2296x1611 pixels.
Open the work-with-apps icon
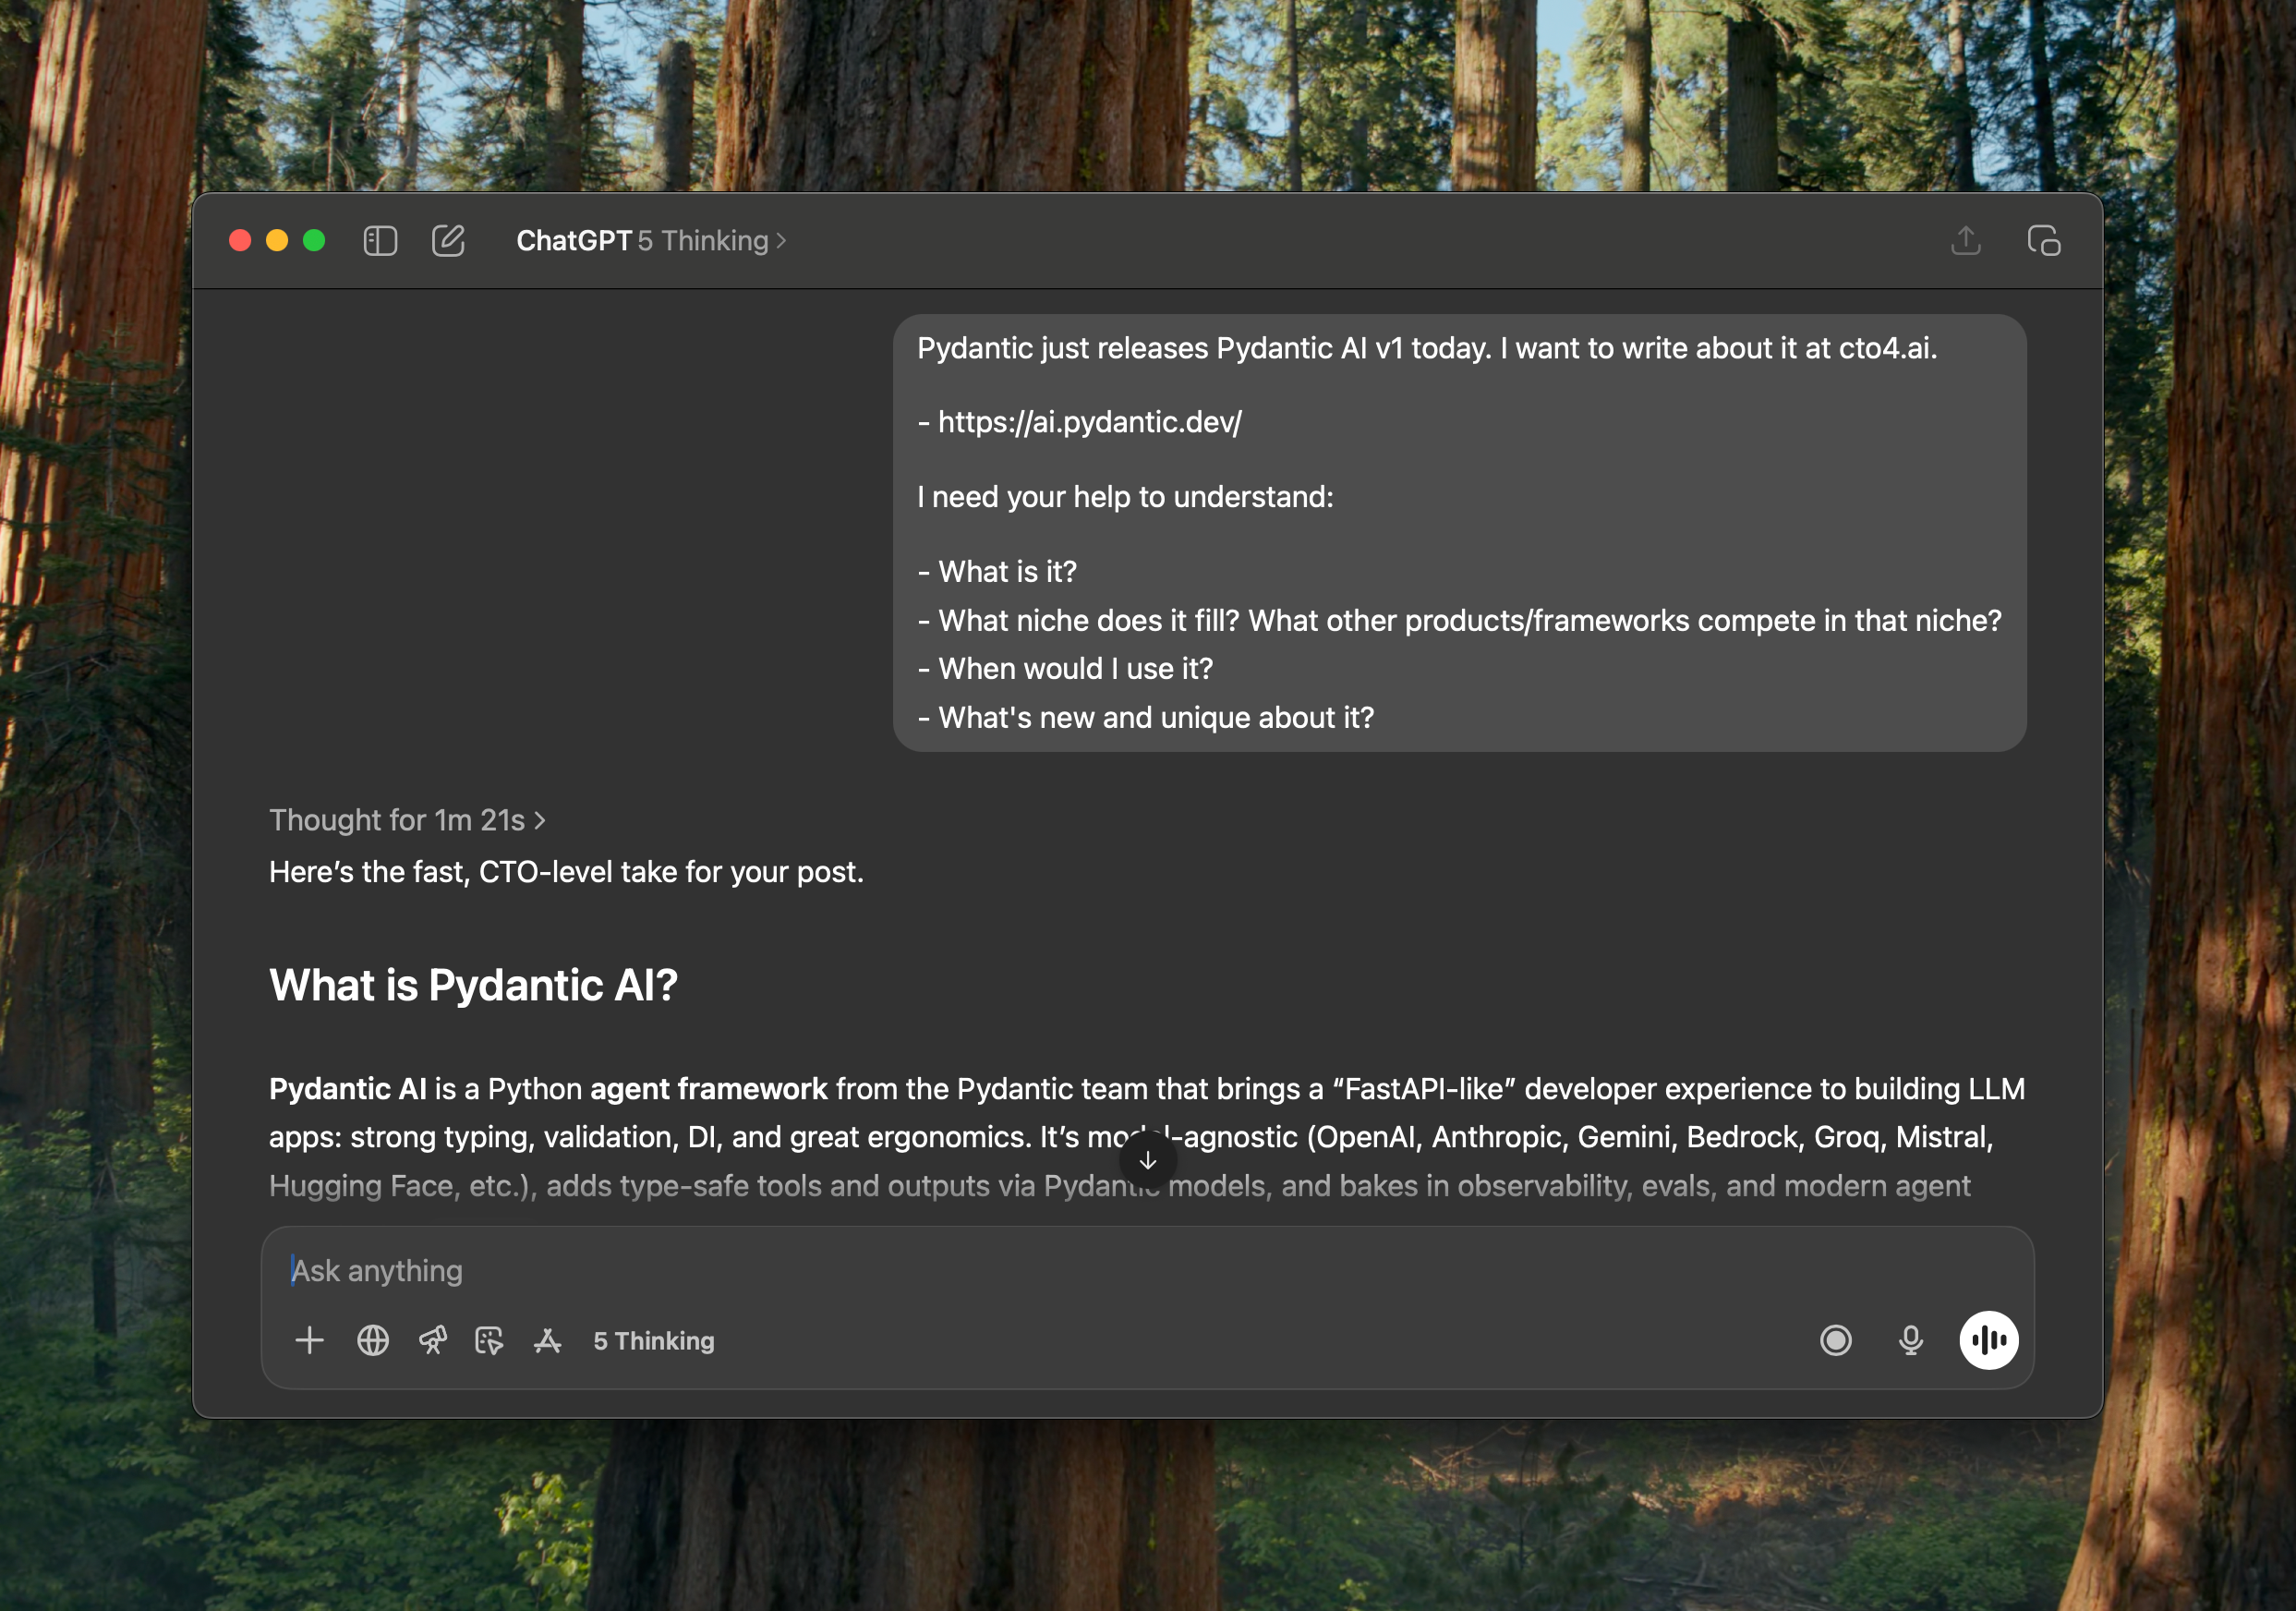click(x=547, y=1340)
